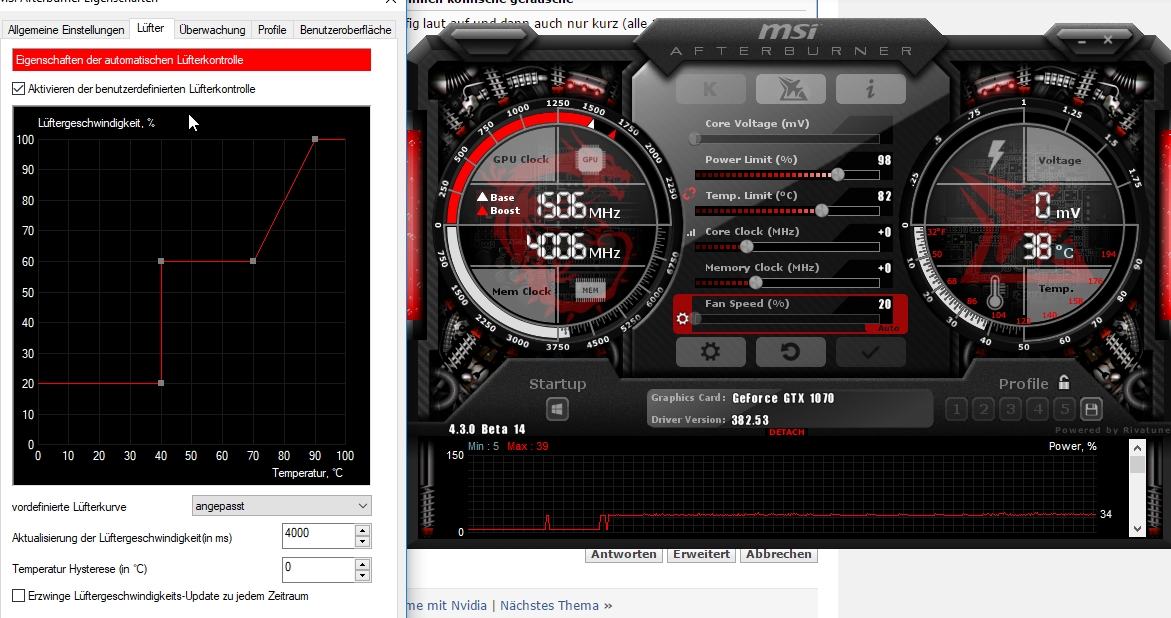Select profile slot 5

coord(1064,409)
